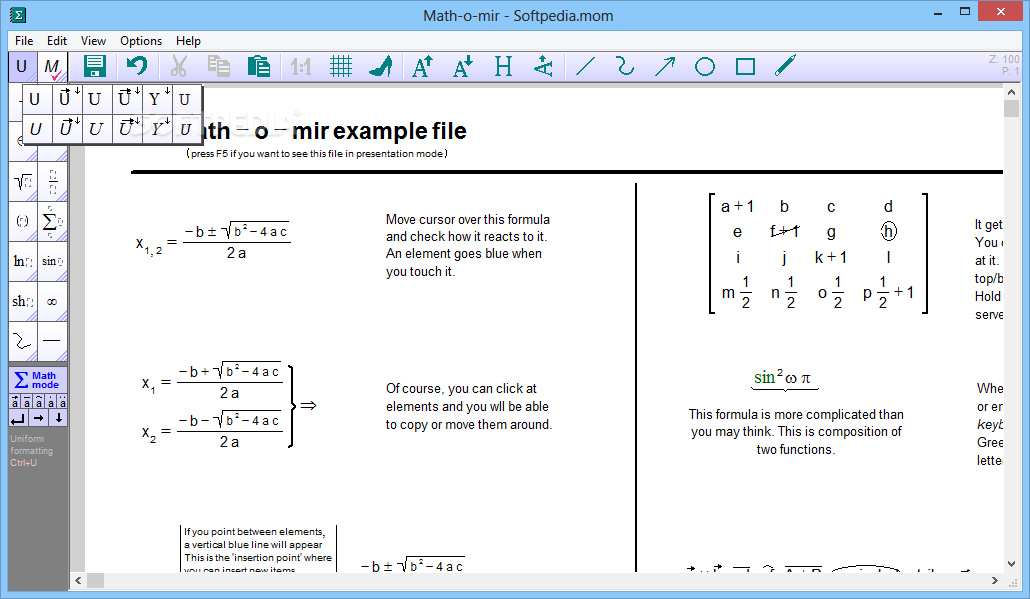This screenshot has width=1030, height=599.
Task: Click the 'k + 1' matrix element
Action: pyautogui.click(x=831, y=257)
